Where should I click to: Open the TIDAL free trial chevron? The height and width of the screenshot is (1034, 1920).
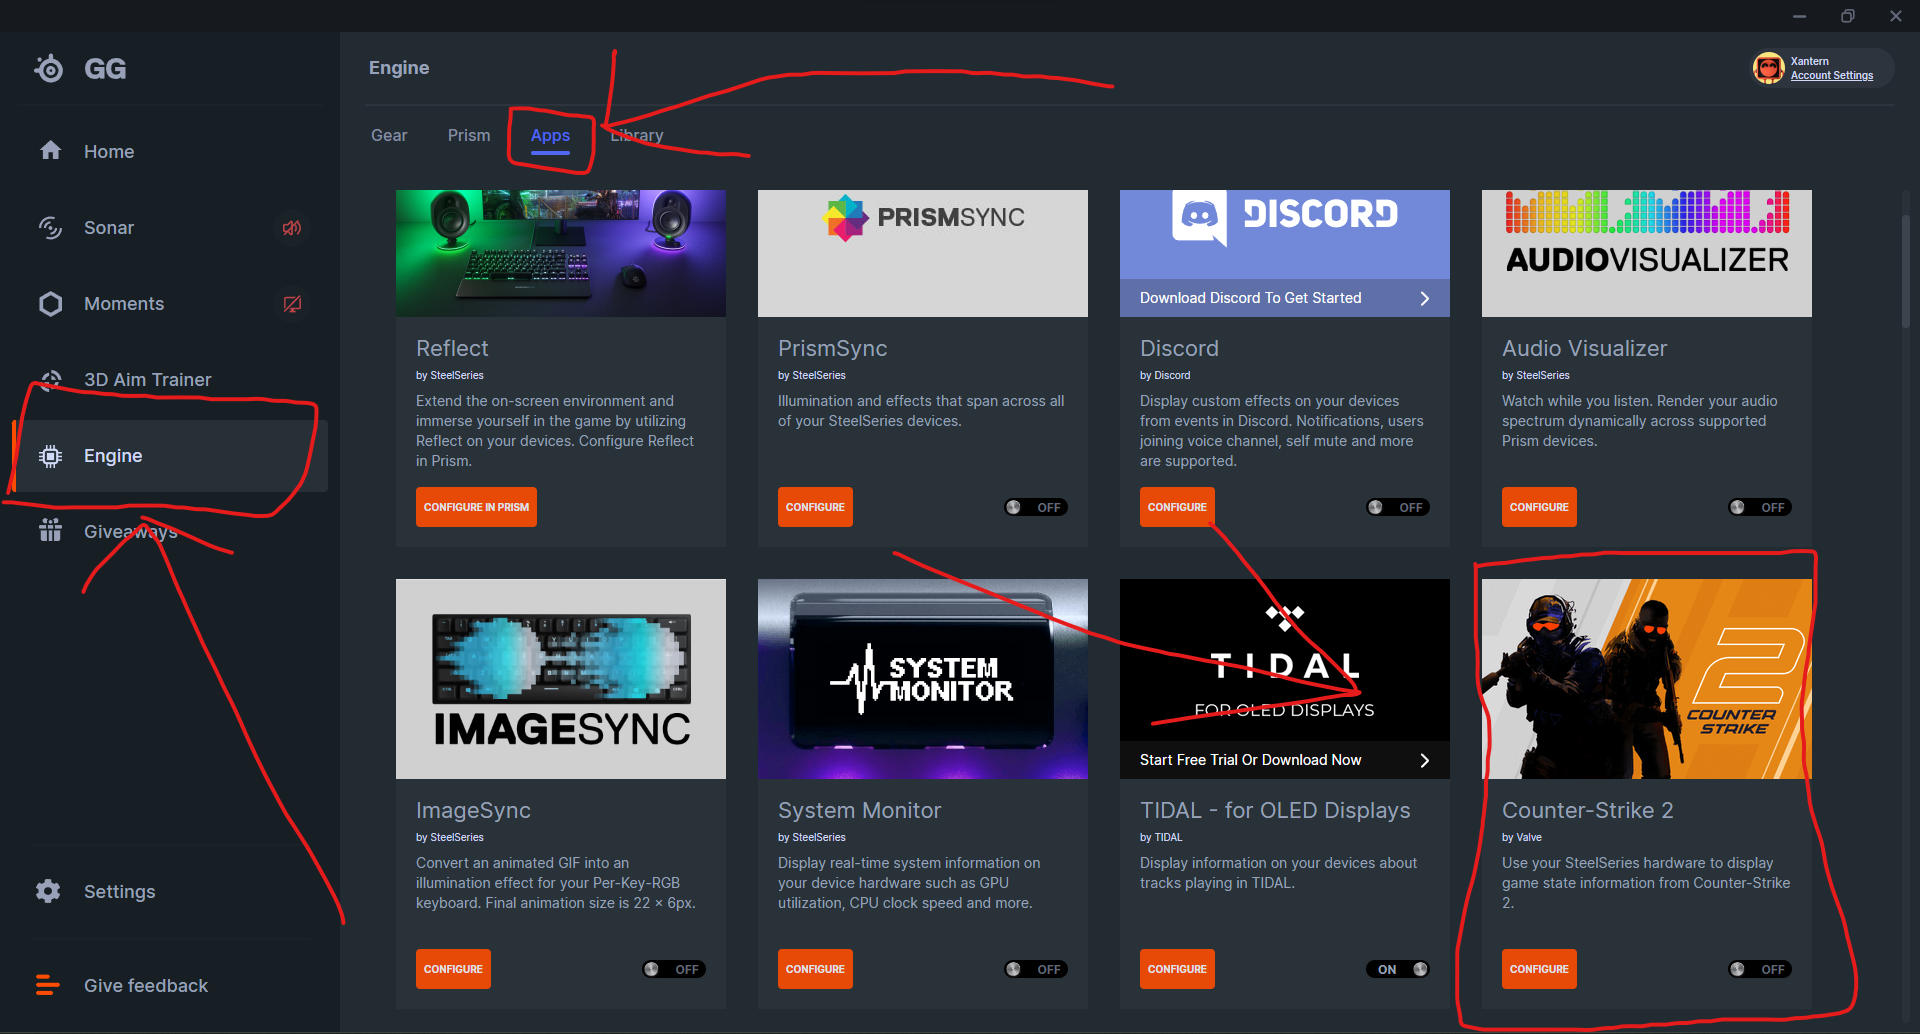[1425, 760]
